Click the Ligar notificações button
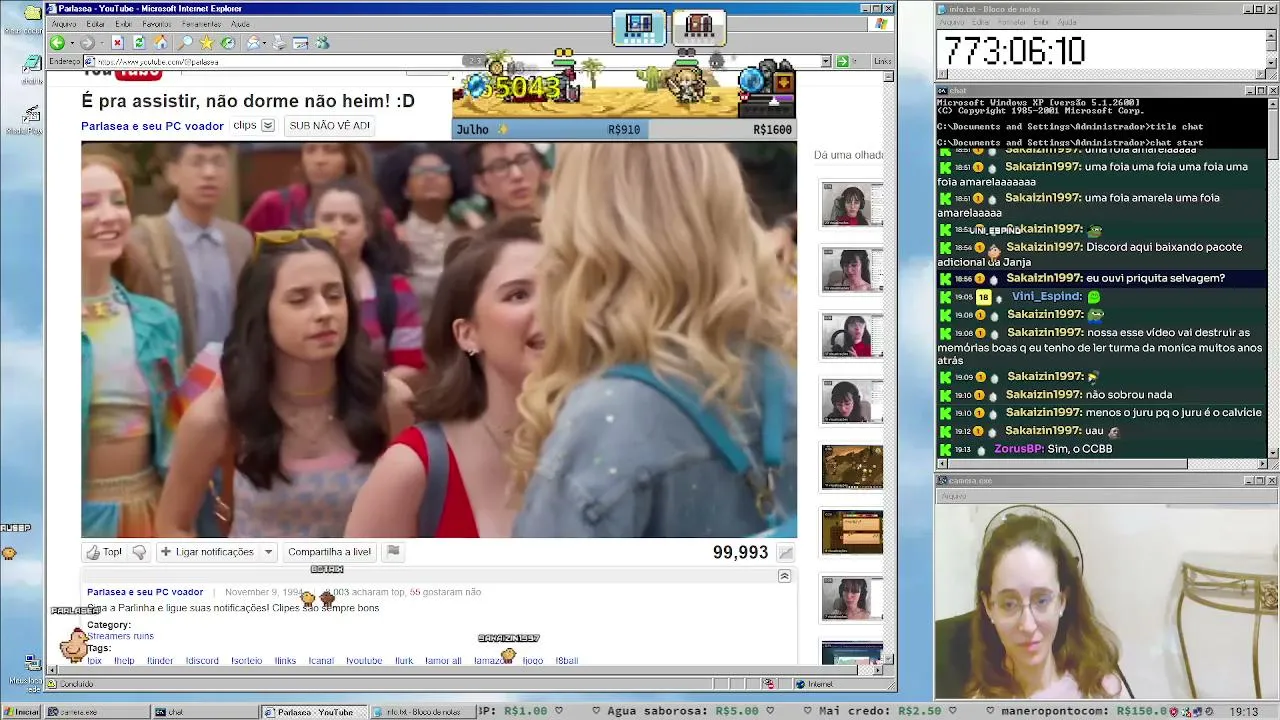The height and width of the screenshot is (720, 1280). point(207,552)
